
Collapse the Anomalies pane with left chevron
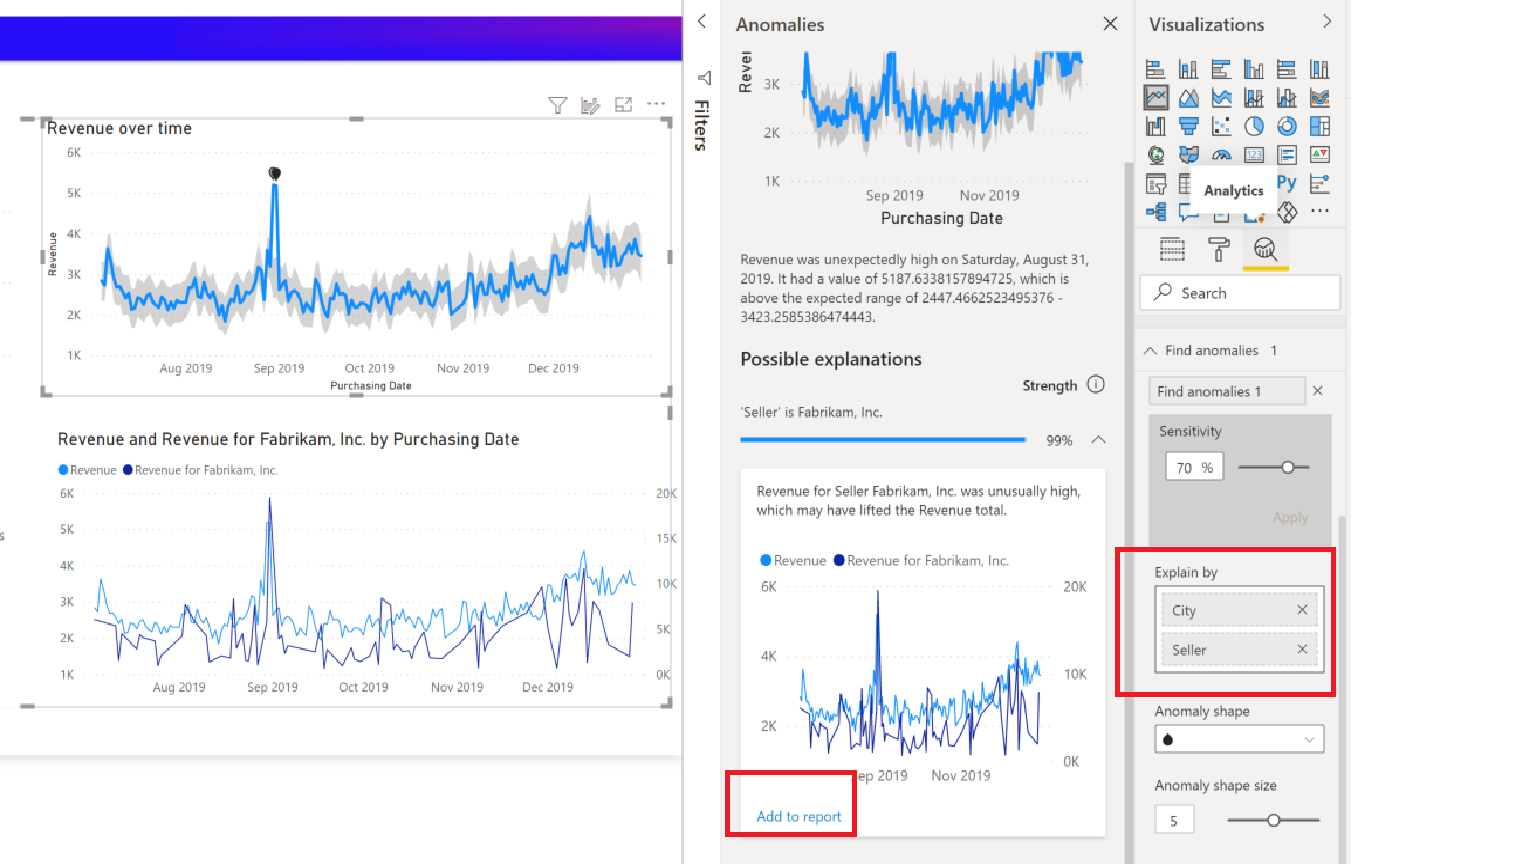(x=702, y=21)
